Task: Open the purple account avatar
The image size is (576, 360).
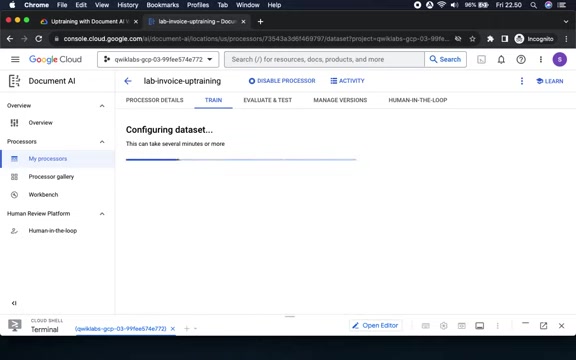Action: pos(559,59)
